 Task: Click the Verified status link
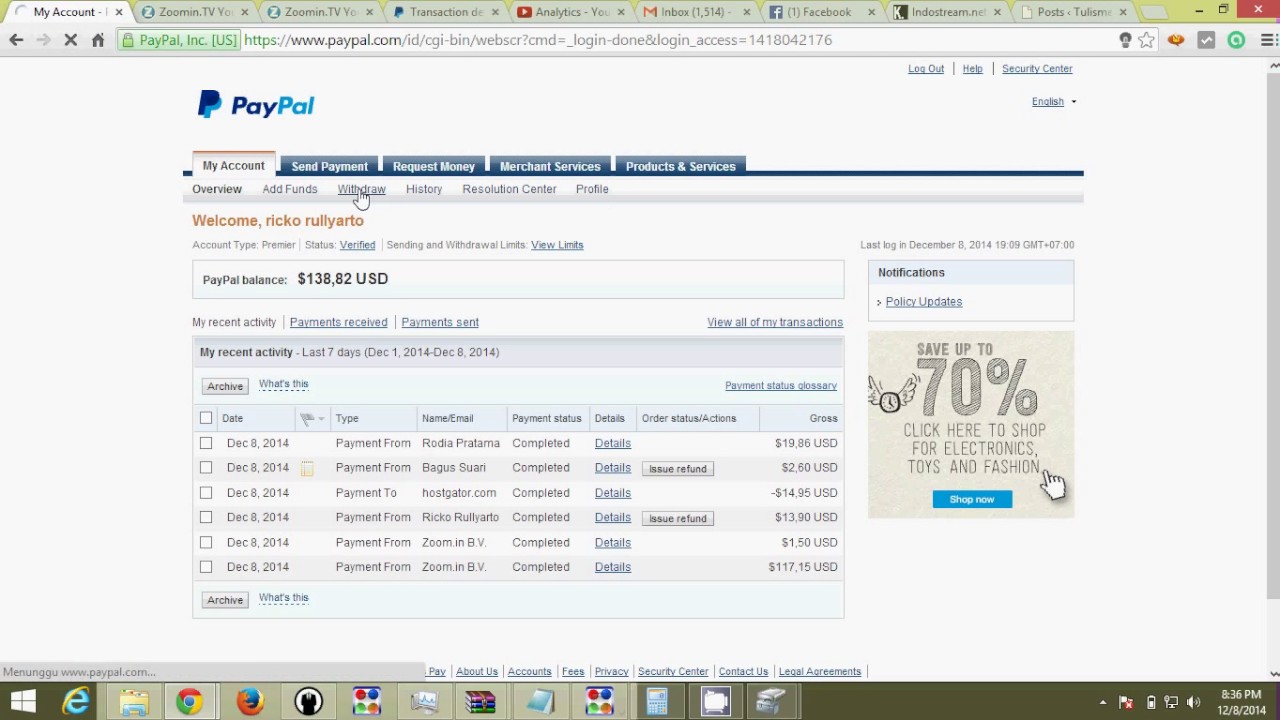pyautogui.click(x=357, y=245)
